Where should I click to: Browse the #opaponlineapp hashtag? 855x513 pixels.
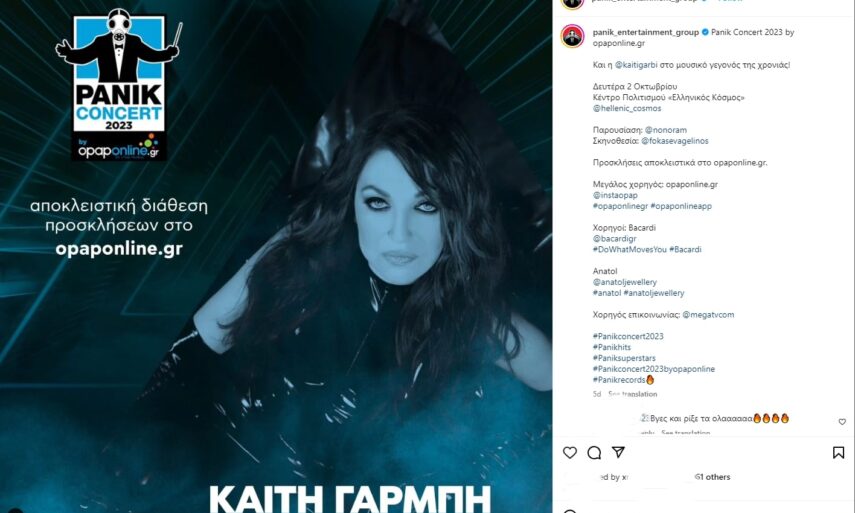tap(681, 206)
